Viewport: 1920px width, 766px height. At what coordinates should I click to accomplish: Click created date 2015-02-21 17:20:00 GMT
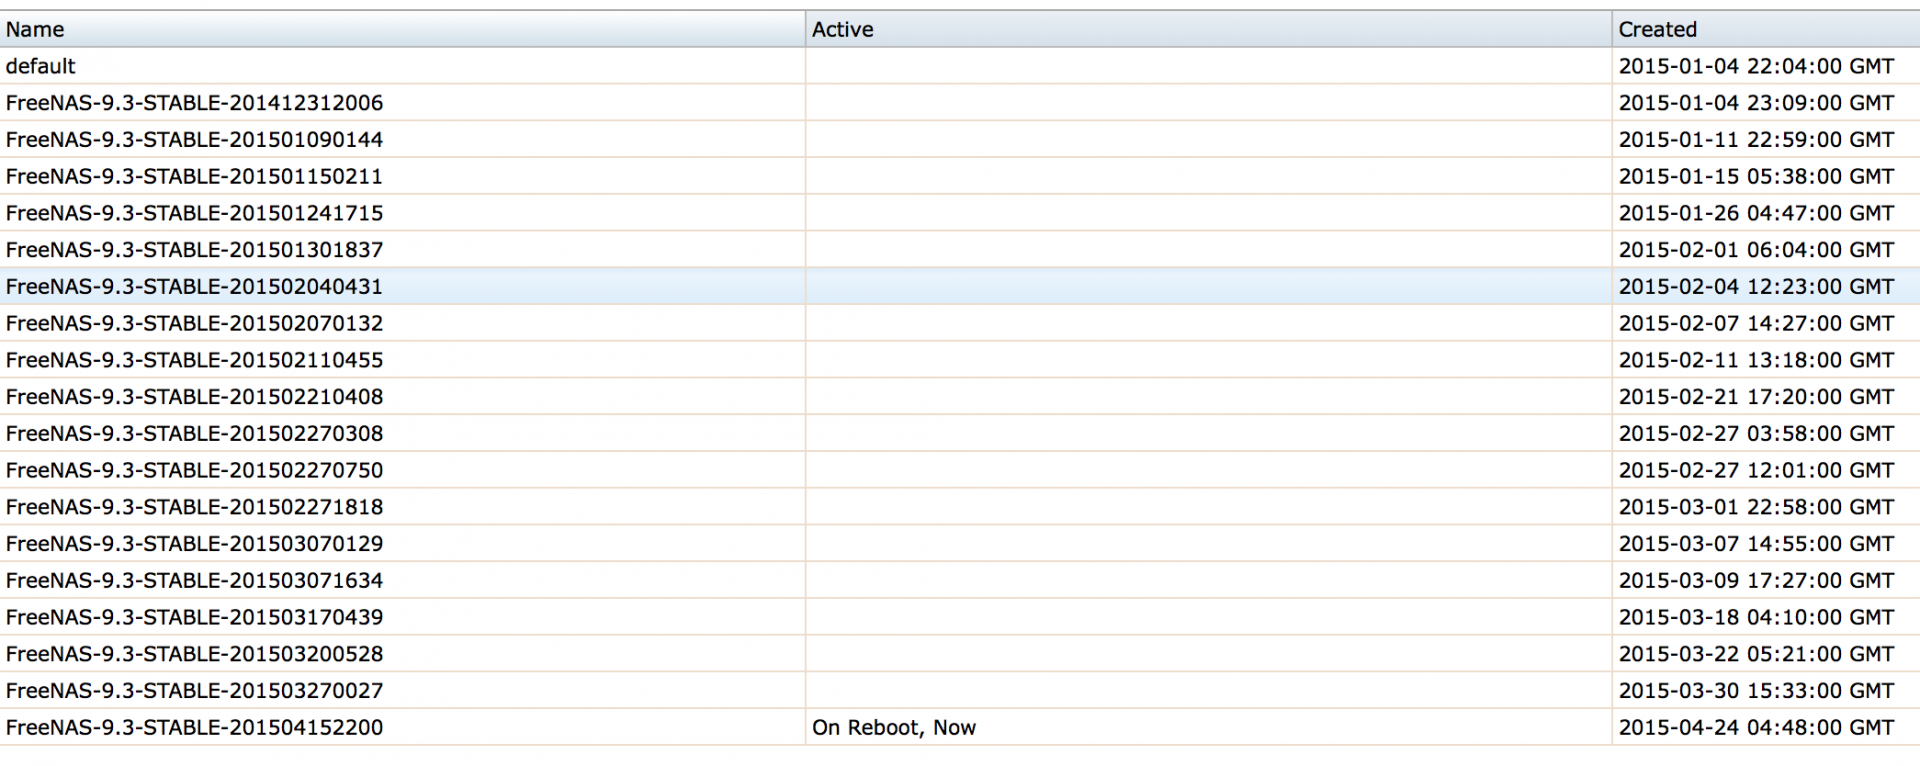[1756, 397]
